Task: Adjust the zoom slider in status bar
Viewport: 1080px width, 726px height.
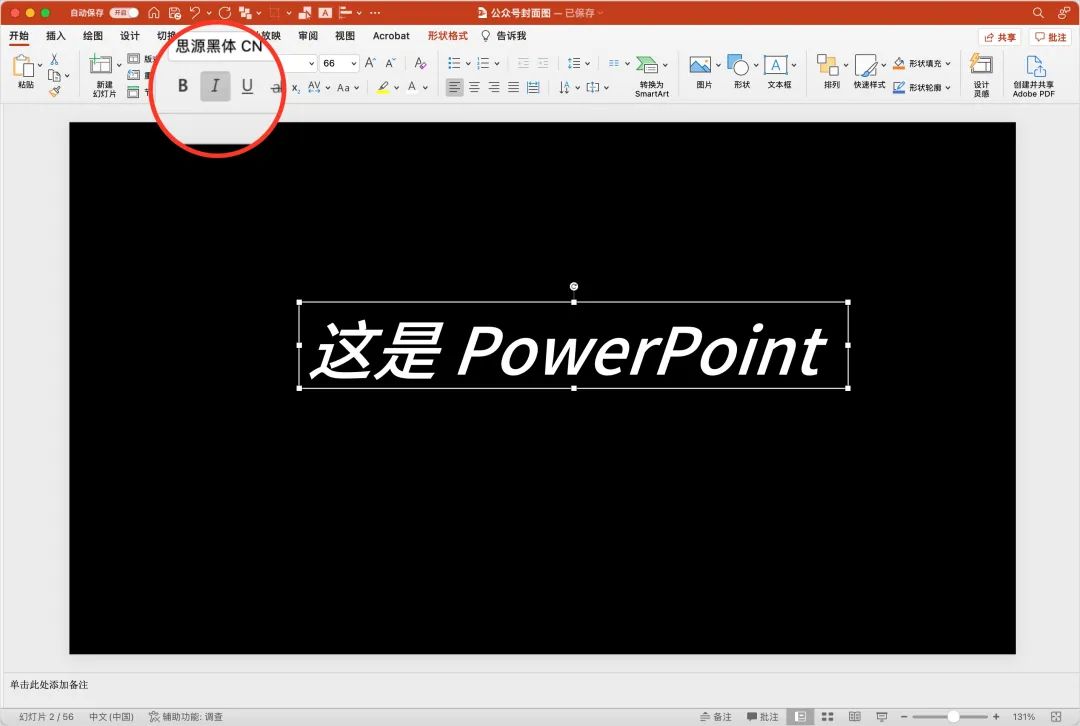Action: point(953,717)
